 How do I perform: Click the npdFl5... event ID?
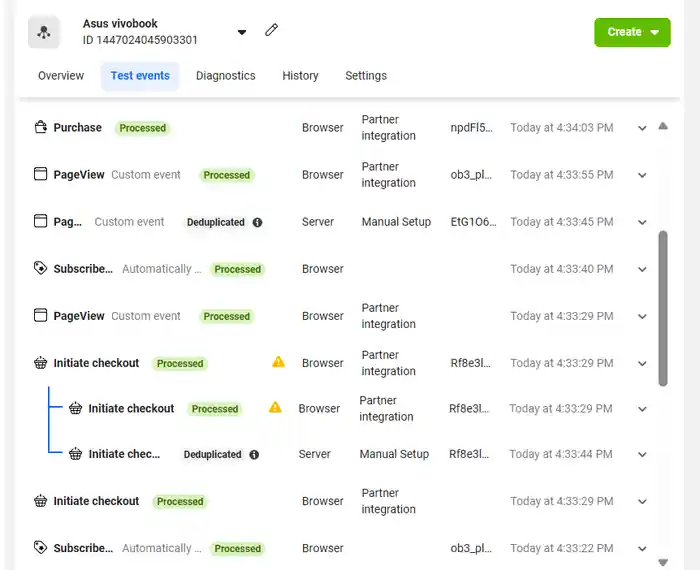tap(471, 128)
